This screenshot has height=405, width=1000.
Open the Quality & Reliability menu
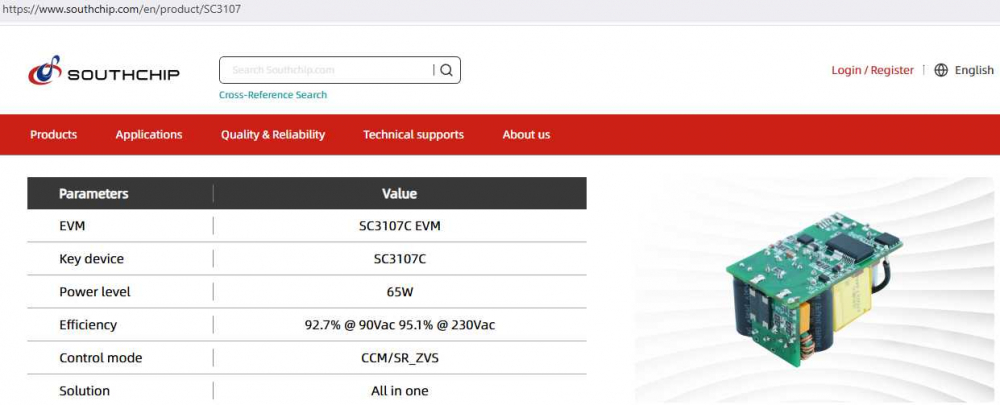[273, 135]
